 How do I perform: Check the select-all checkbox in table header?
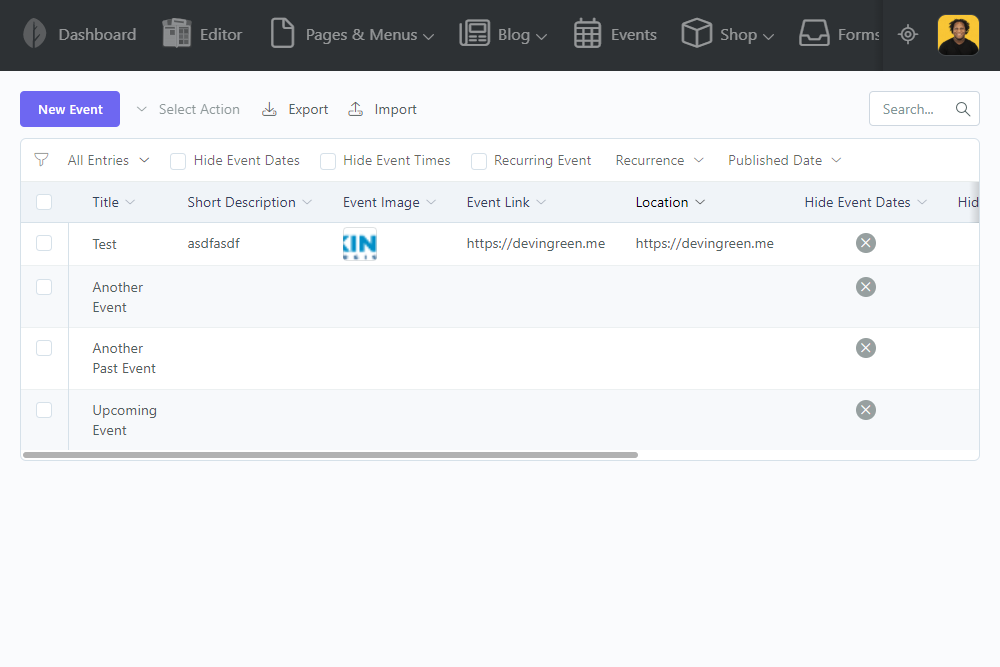(x=44, y=202)
